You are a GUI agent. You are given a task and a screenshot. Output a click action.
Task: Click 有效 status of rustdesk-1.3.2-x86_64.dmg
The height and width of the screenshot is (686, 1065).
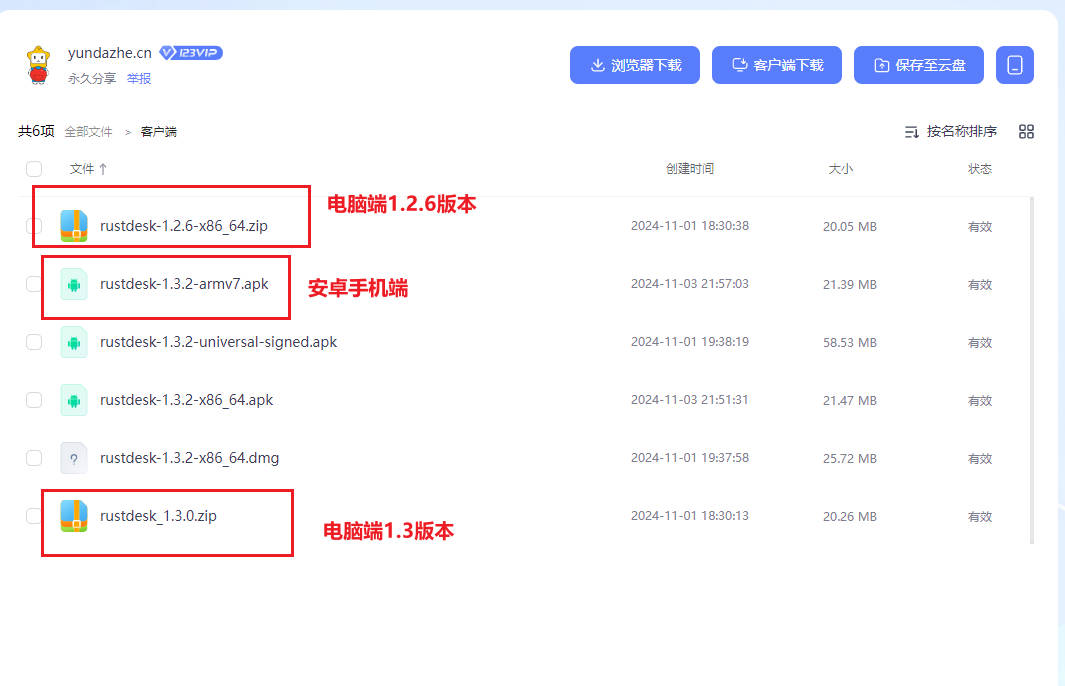979,459
